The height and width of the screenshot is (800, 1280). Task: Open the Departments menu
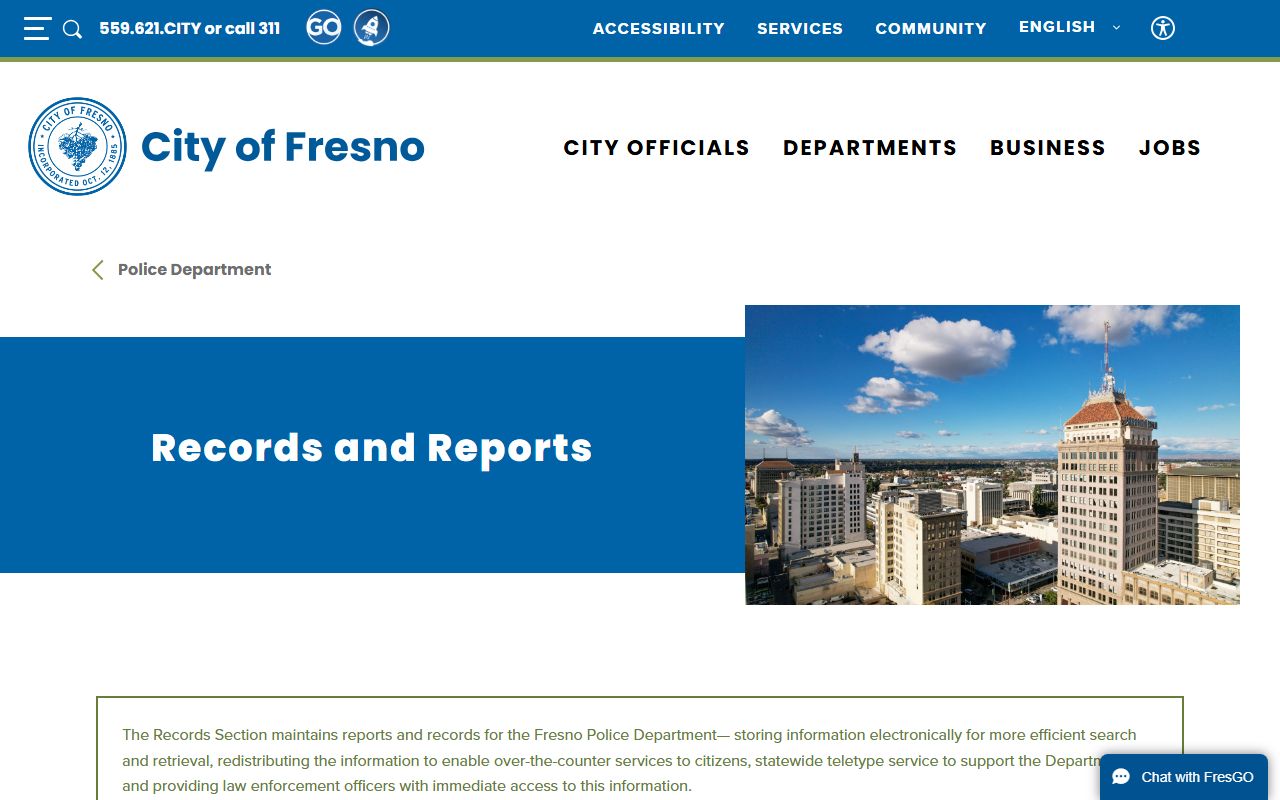click(x=870, y=148)
